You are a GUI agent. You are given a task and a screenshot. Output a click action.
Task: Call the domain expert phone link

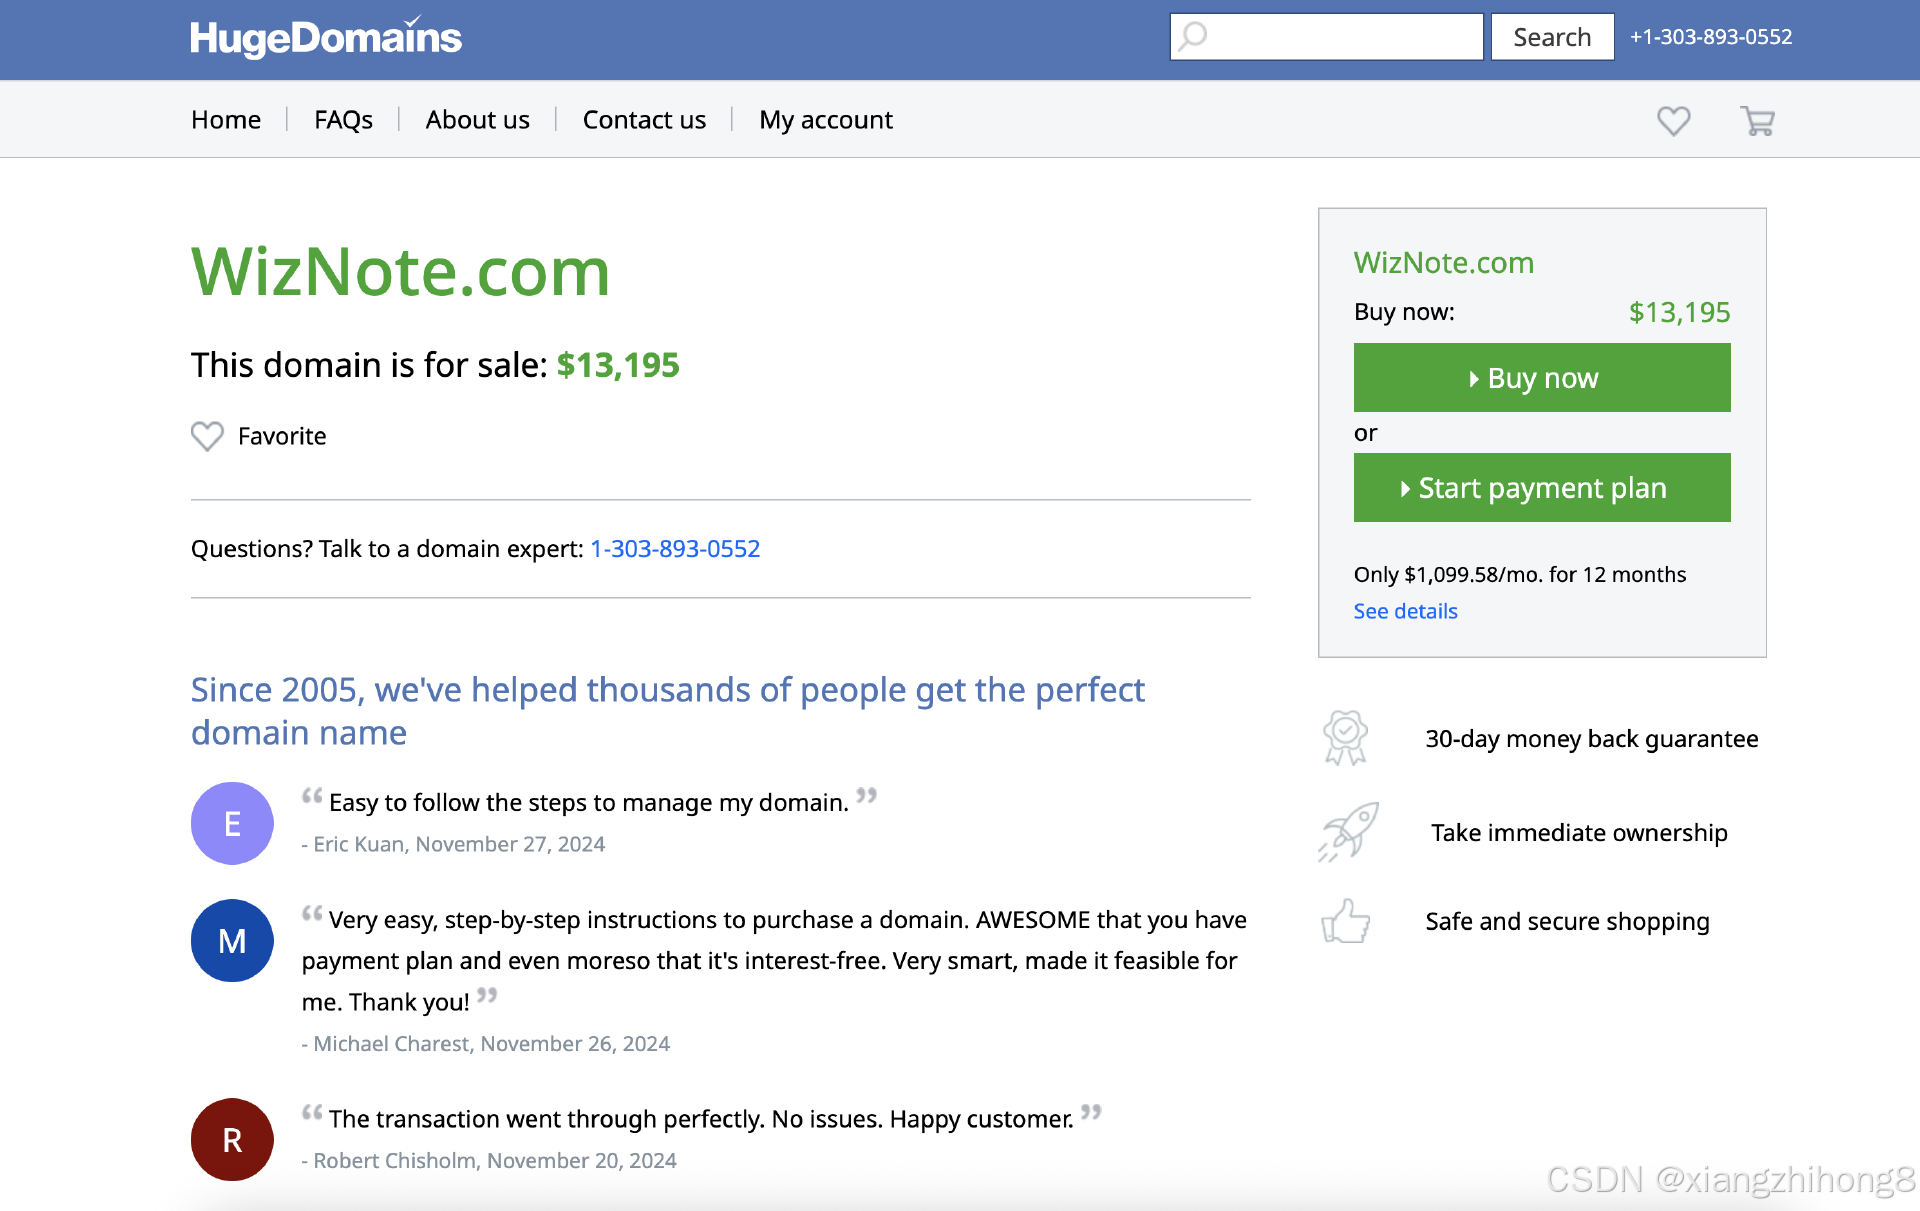point(675,549)
